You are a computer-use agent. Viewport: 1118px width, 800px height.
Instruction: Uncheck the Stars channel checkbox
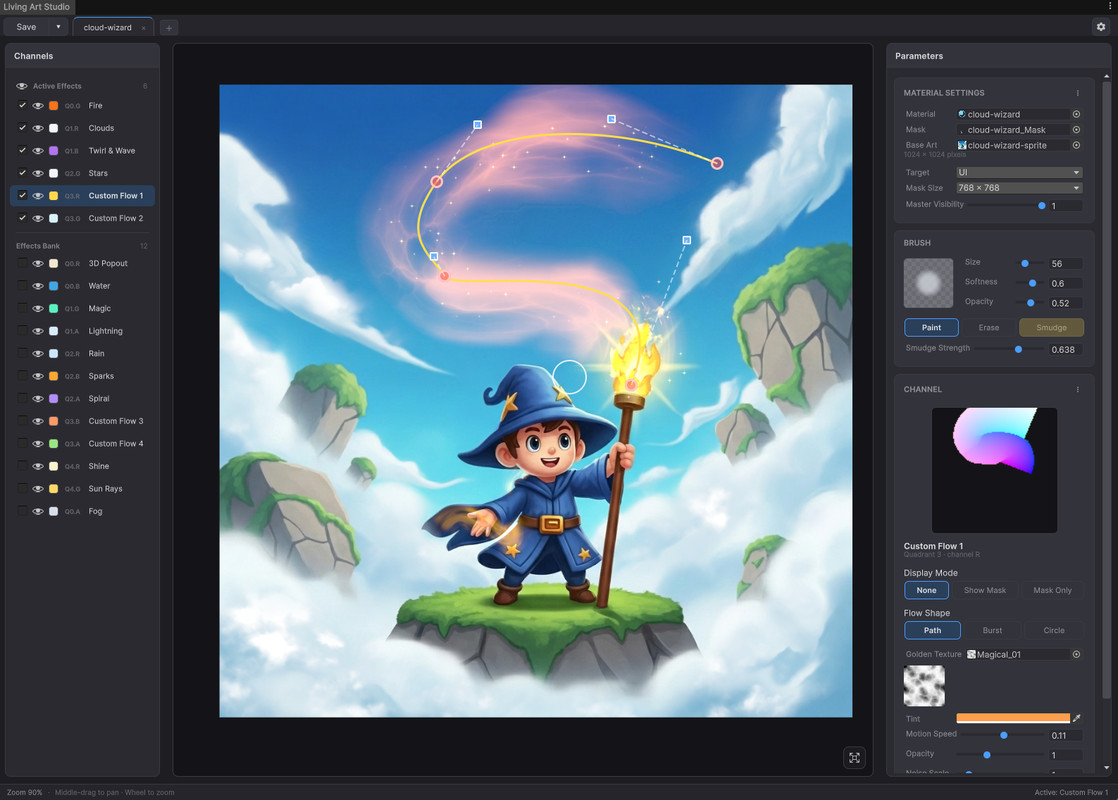click(22, 173)
